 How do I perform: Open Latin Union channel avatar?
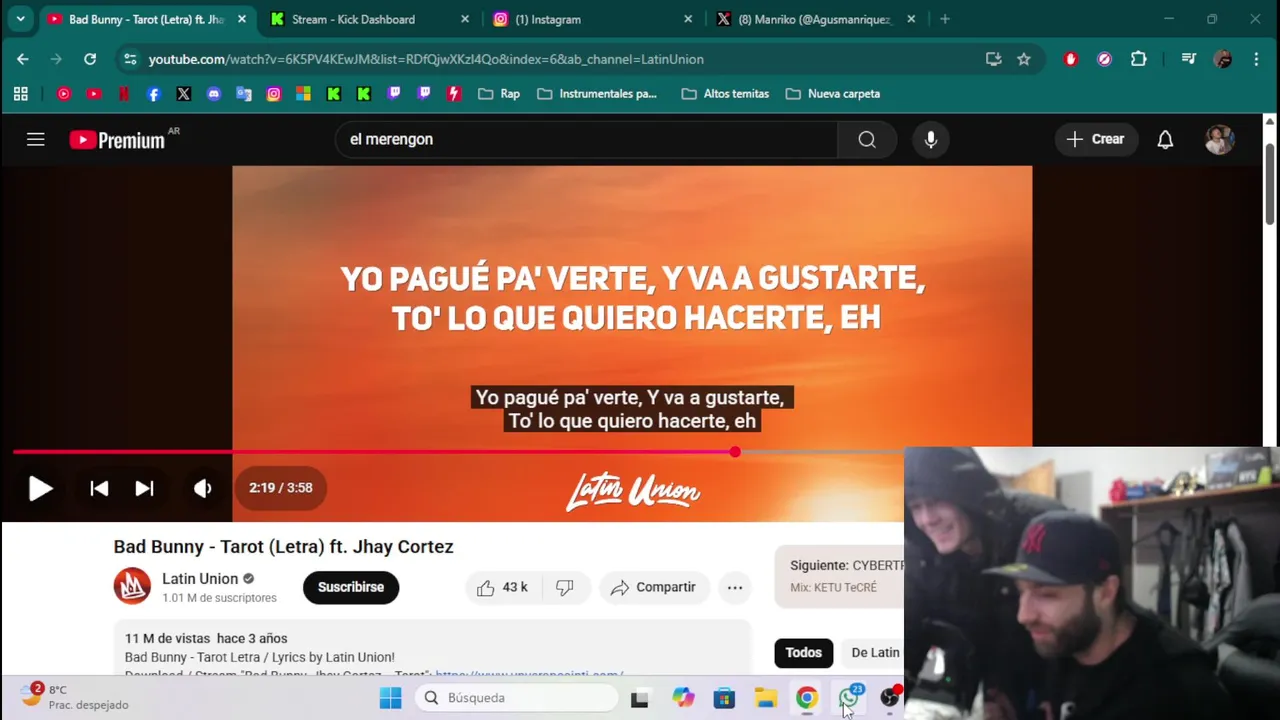tap(132, 587)
